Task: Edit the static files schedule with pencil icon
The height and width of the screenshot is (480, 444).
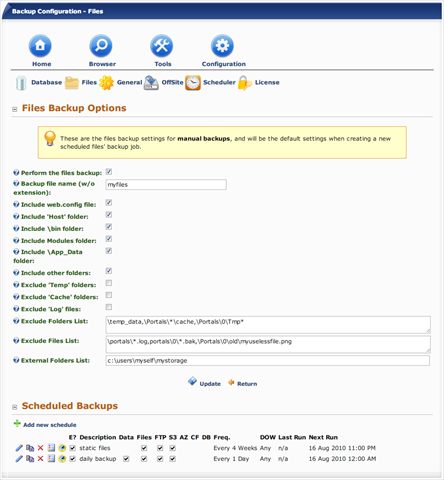Action: coord(19,448)
